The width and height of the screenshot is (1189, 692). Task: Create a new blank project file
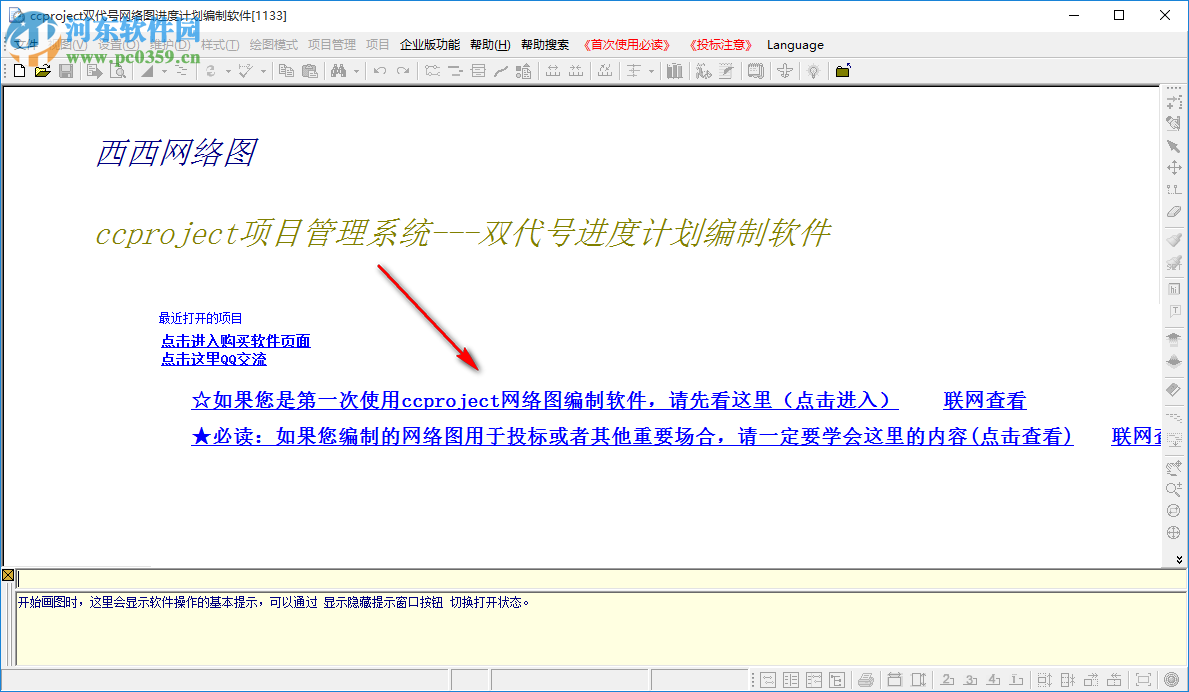[x=18, y=70]
